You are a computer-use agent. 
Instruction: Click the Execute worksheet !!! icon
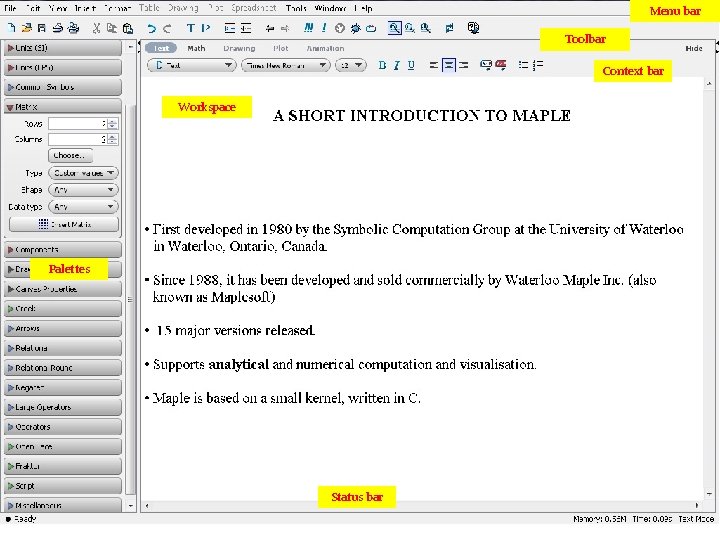tap(309, 28)
